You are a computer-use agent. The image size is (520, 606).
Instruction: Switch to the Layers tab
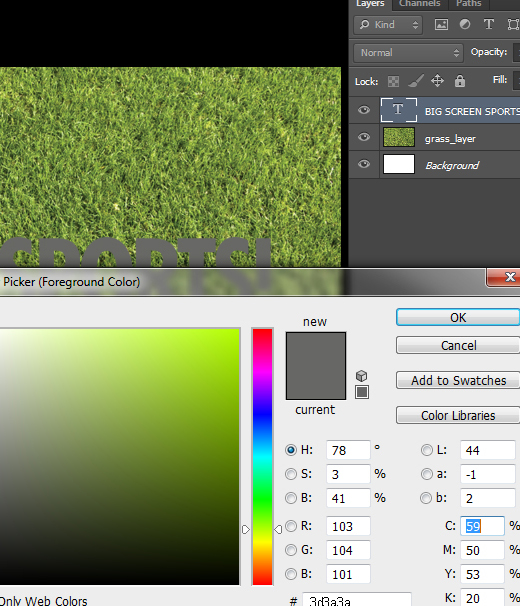coord(370,4)
